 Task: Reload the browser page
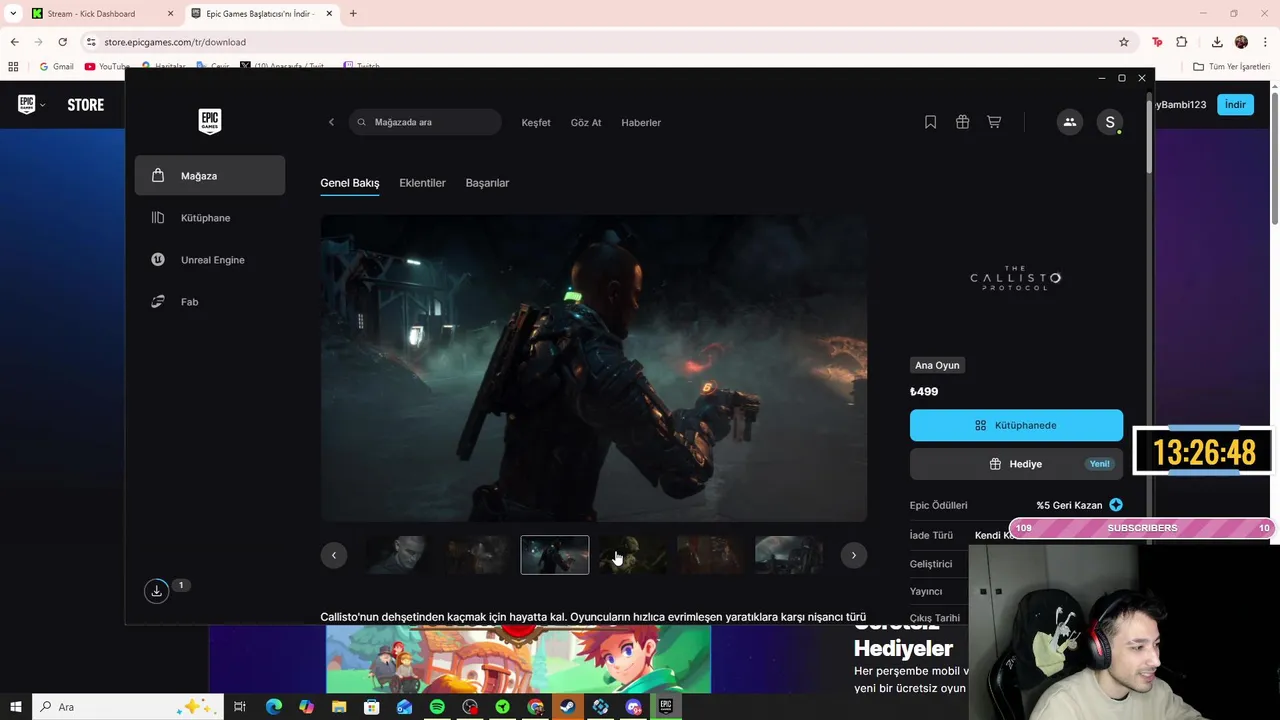[62, 42]
